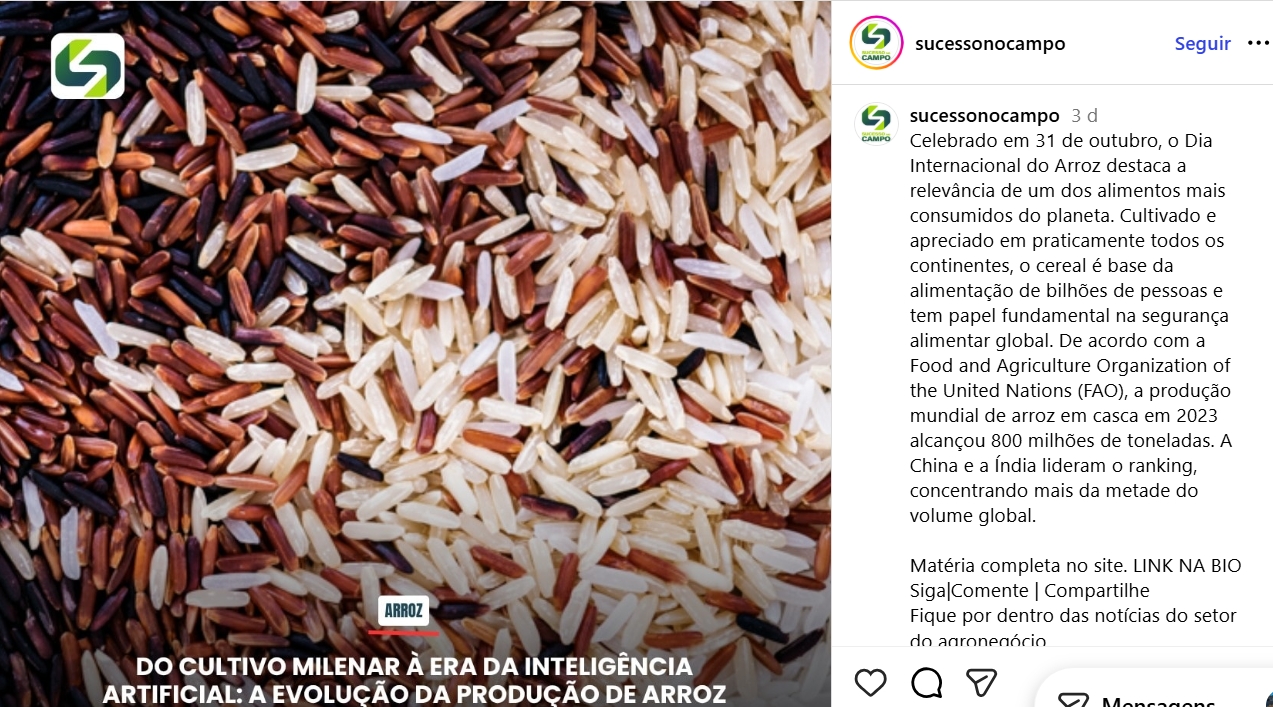Follow the account with the Seguir button
Screen dimensions: 1273x707
(x=1202, y=44)
